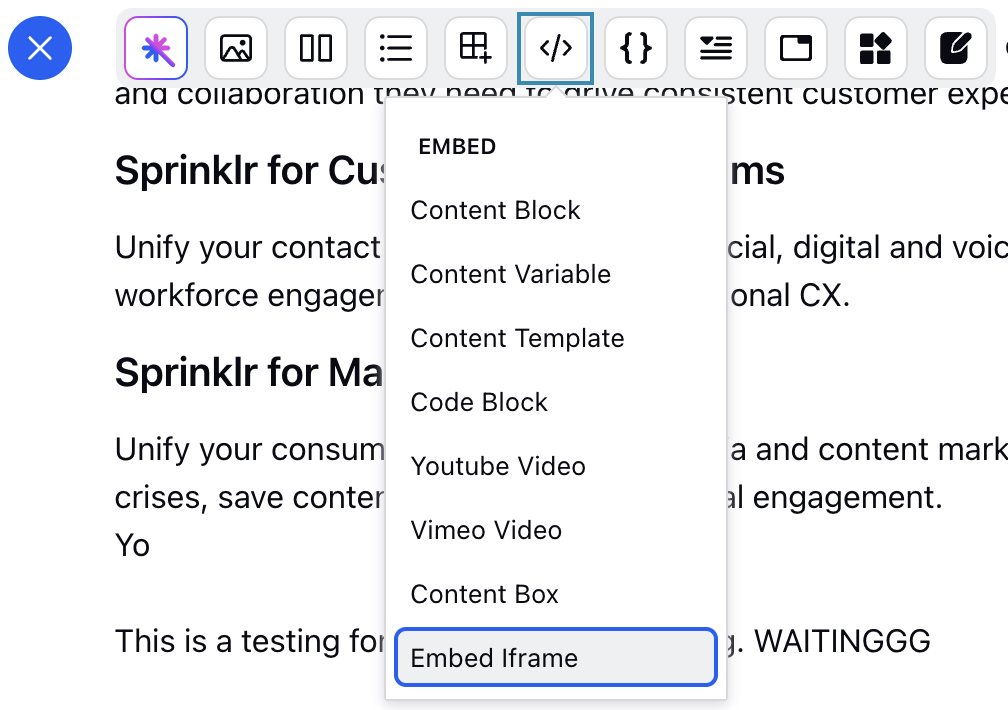Embed a Youtube Video
Screen dimensions: 1008x710
click(556, 466)
